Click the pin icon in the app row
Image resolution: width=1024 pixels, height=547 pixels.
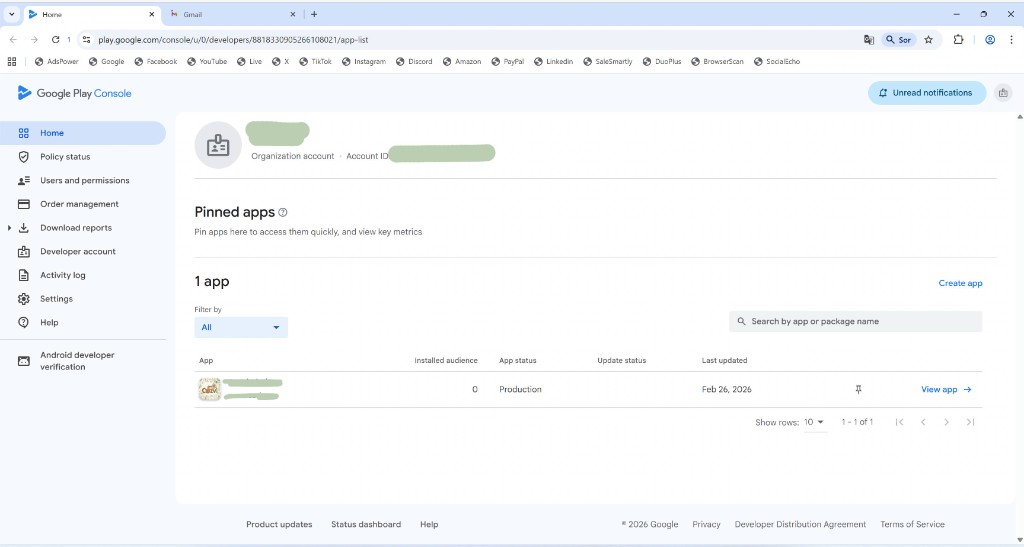tap(858, 389)
